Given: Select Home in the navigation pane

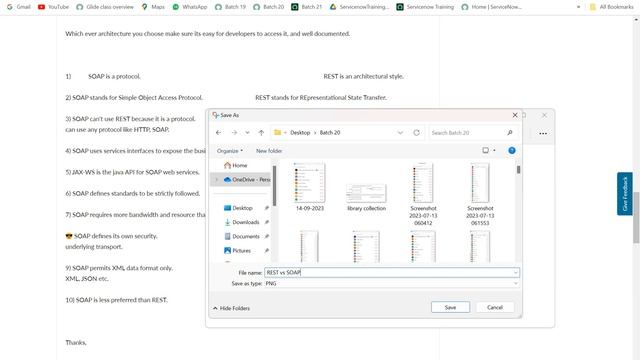Looking at the screenshot, I should [236, 165].
